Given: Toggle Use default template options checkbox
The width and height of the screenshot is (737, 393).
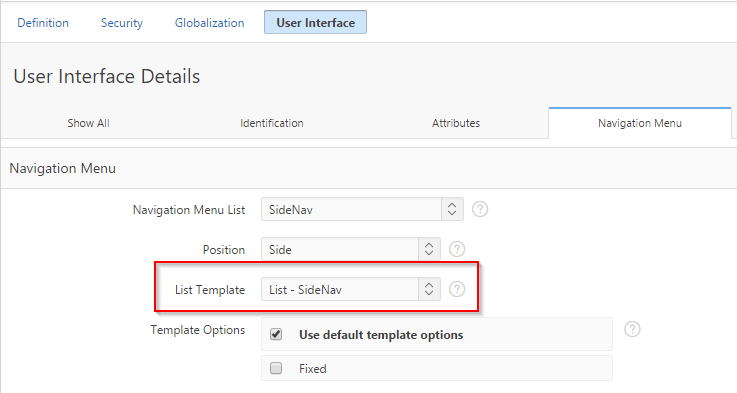Looking at the screenshot, I should coord(276,334).
